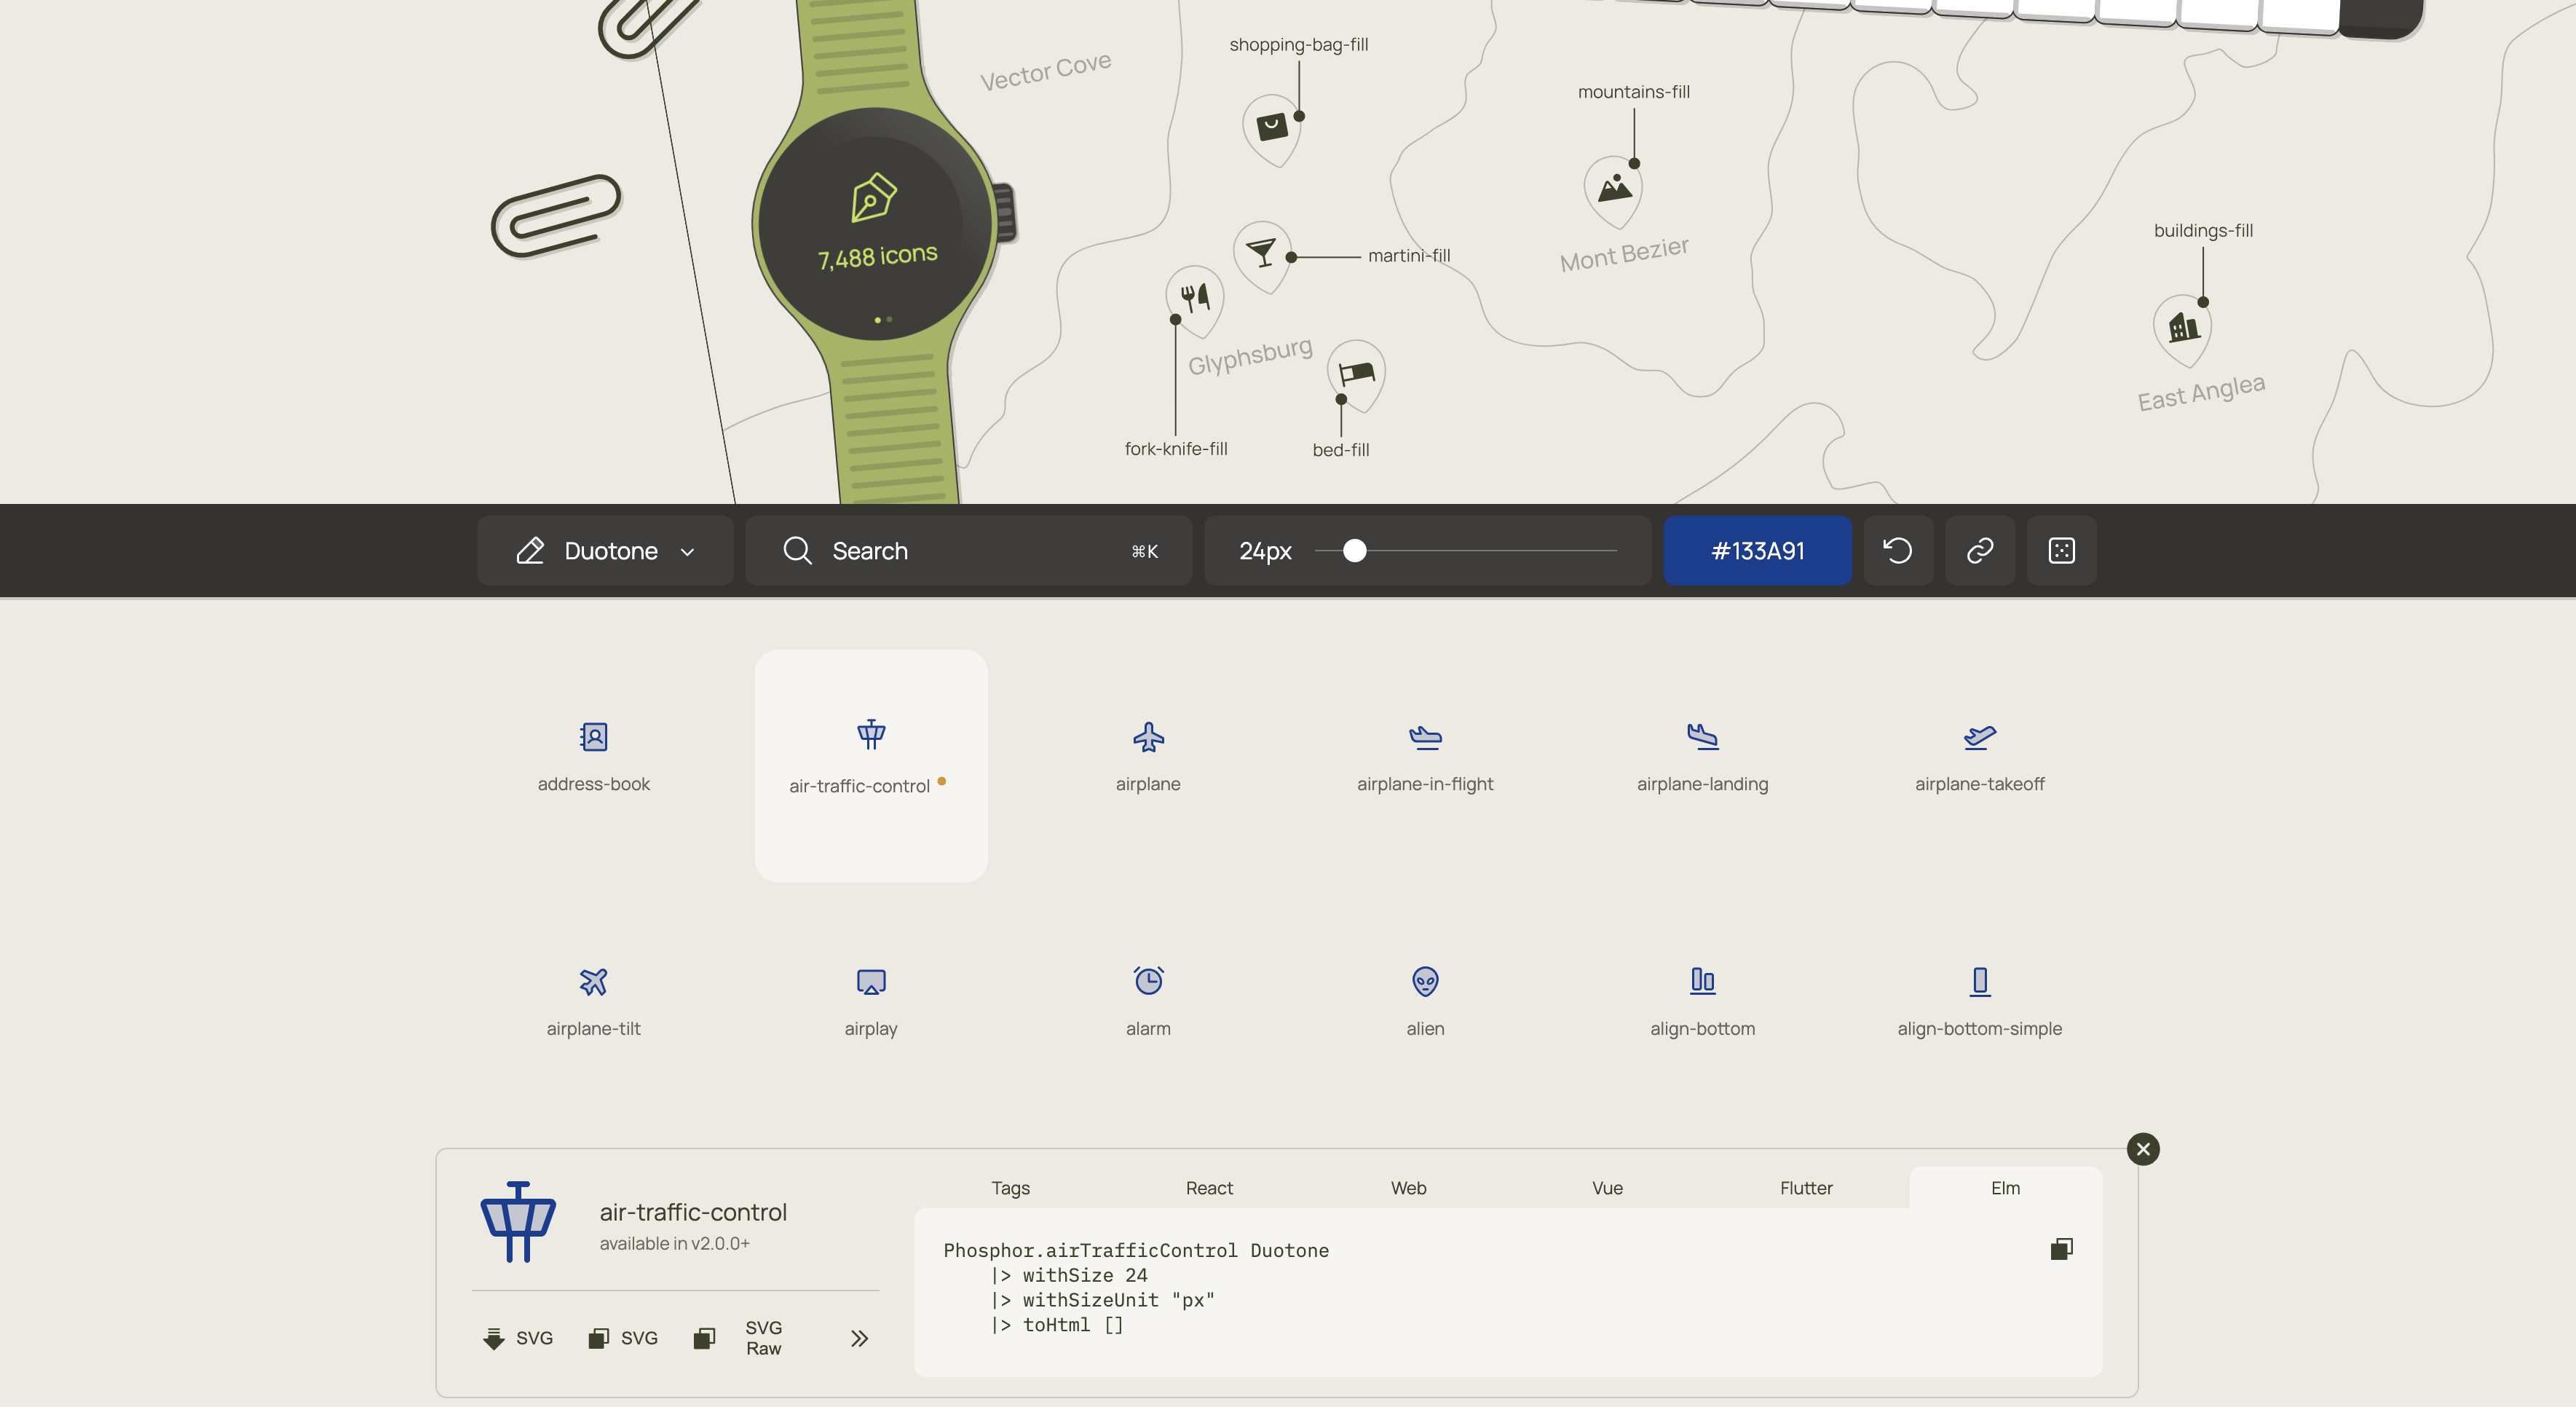
Task: Switch to the React tab
Action: (1209, 1187)
